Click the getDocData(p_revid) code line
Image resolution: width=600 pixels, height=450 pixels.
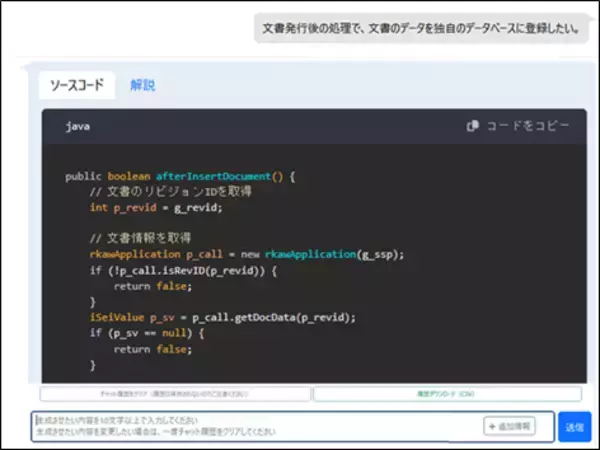(x=223, y=318)
